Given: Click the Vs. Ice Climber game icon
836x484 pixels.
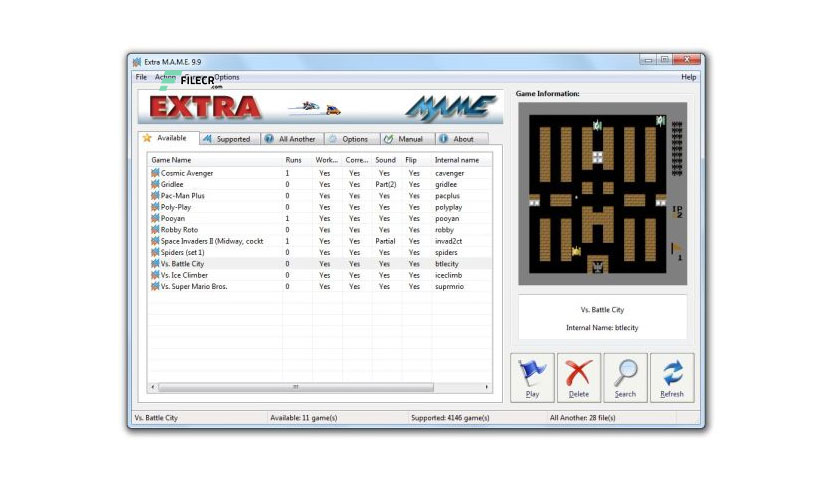Looking at the screenshot, I should [x=155, y=275].
